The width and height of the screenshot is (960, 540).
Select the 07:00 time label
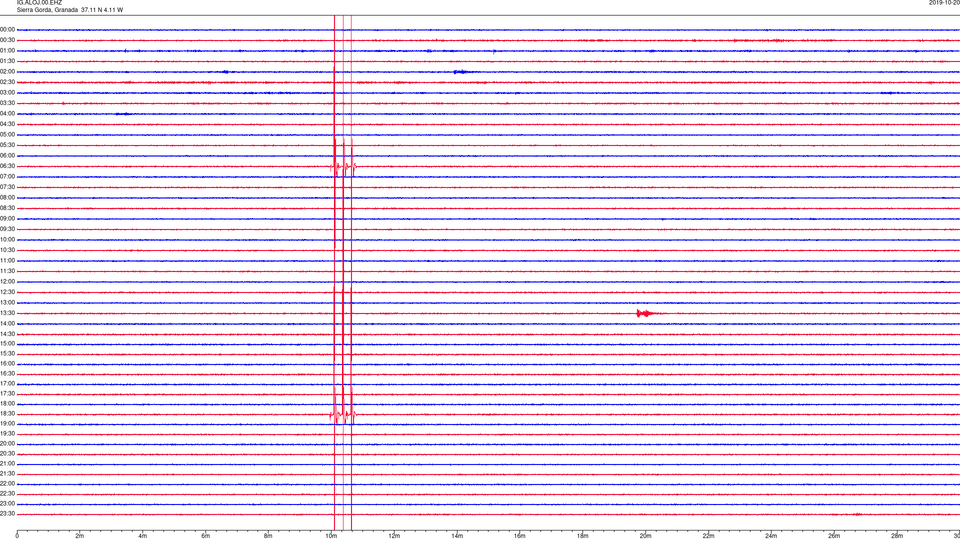(x=7, y=177)
